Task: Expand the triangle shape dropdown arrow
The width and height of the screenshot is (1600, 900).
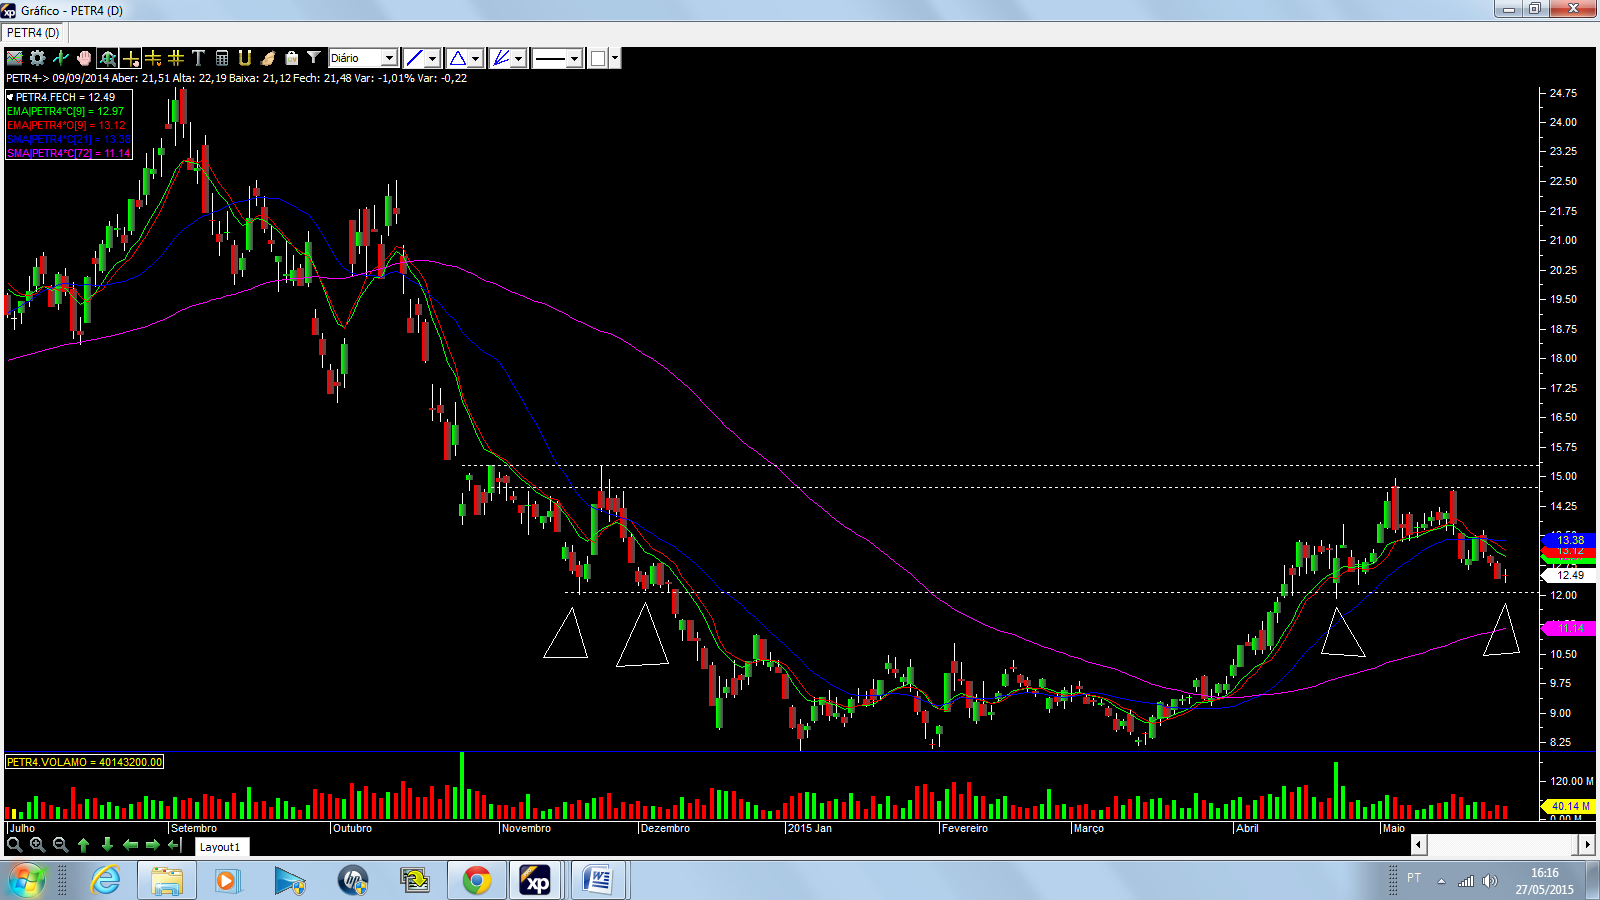Action: click(x=476, y=58)
